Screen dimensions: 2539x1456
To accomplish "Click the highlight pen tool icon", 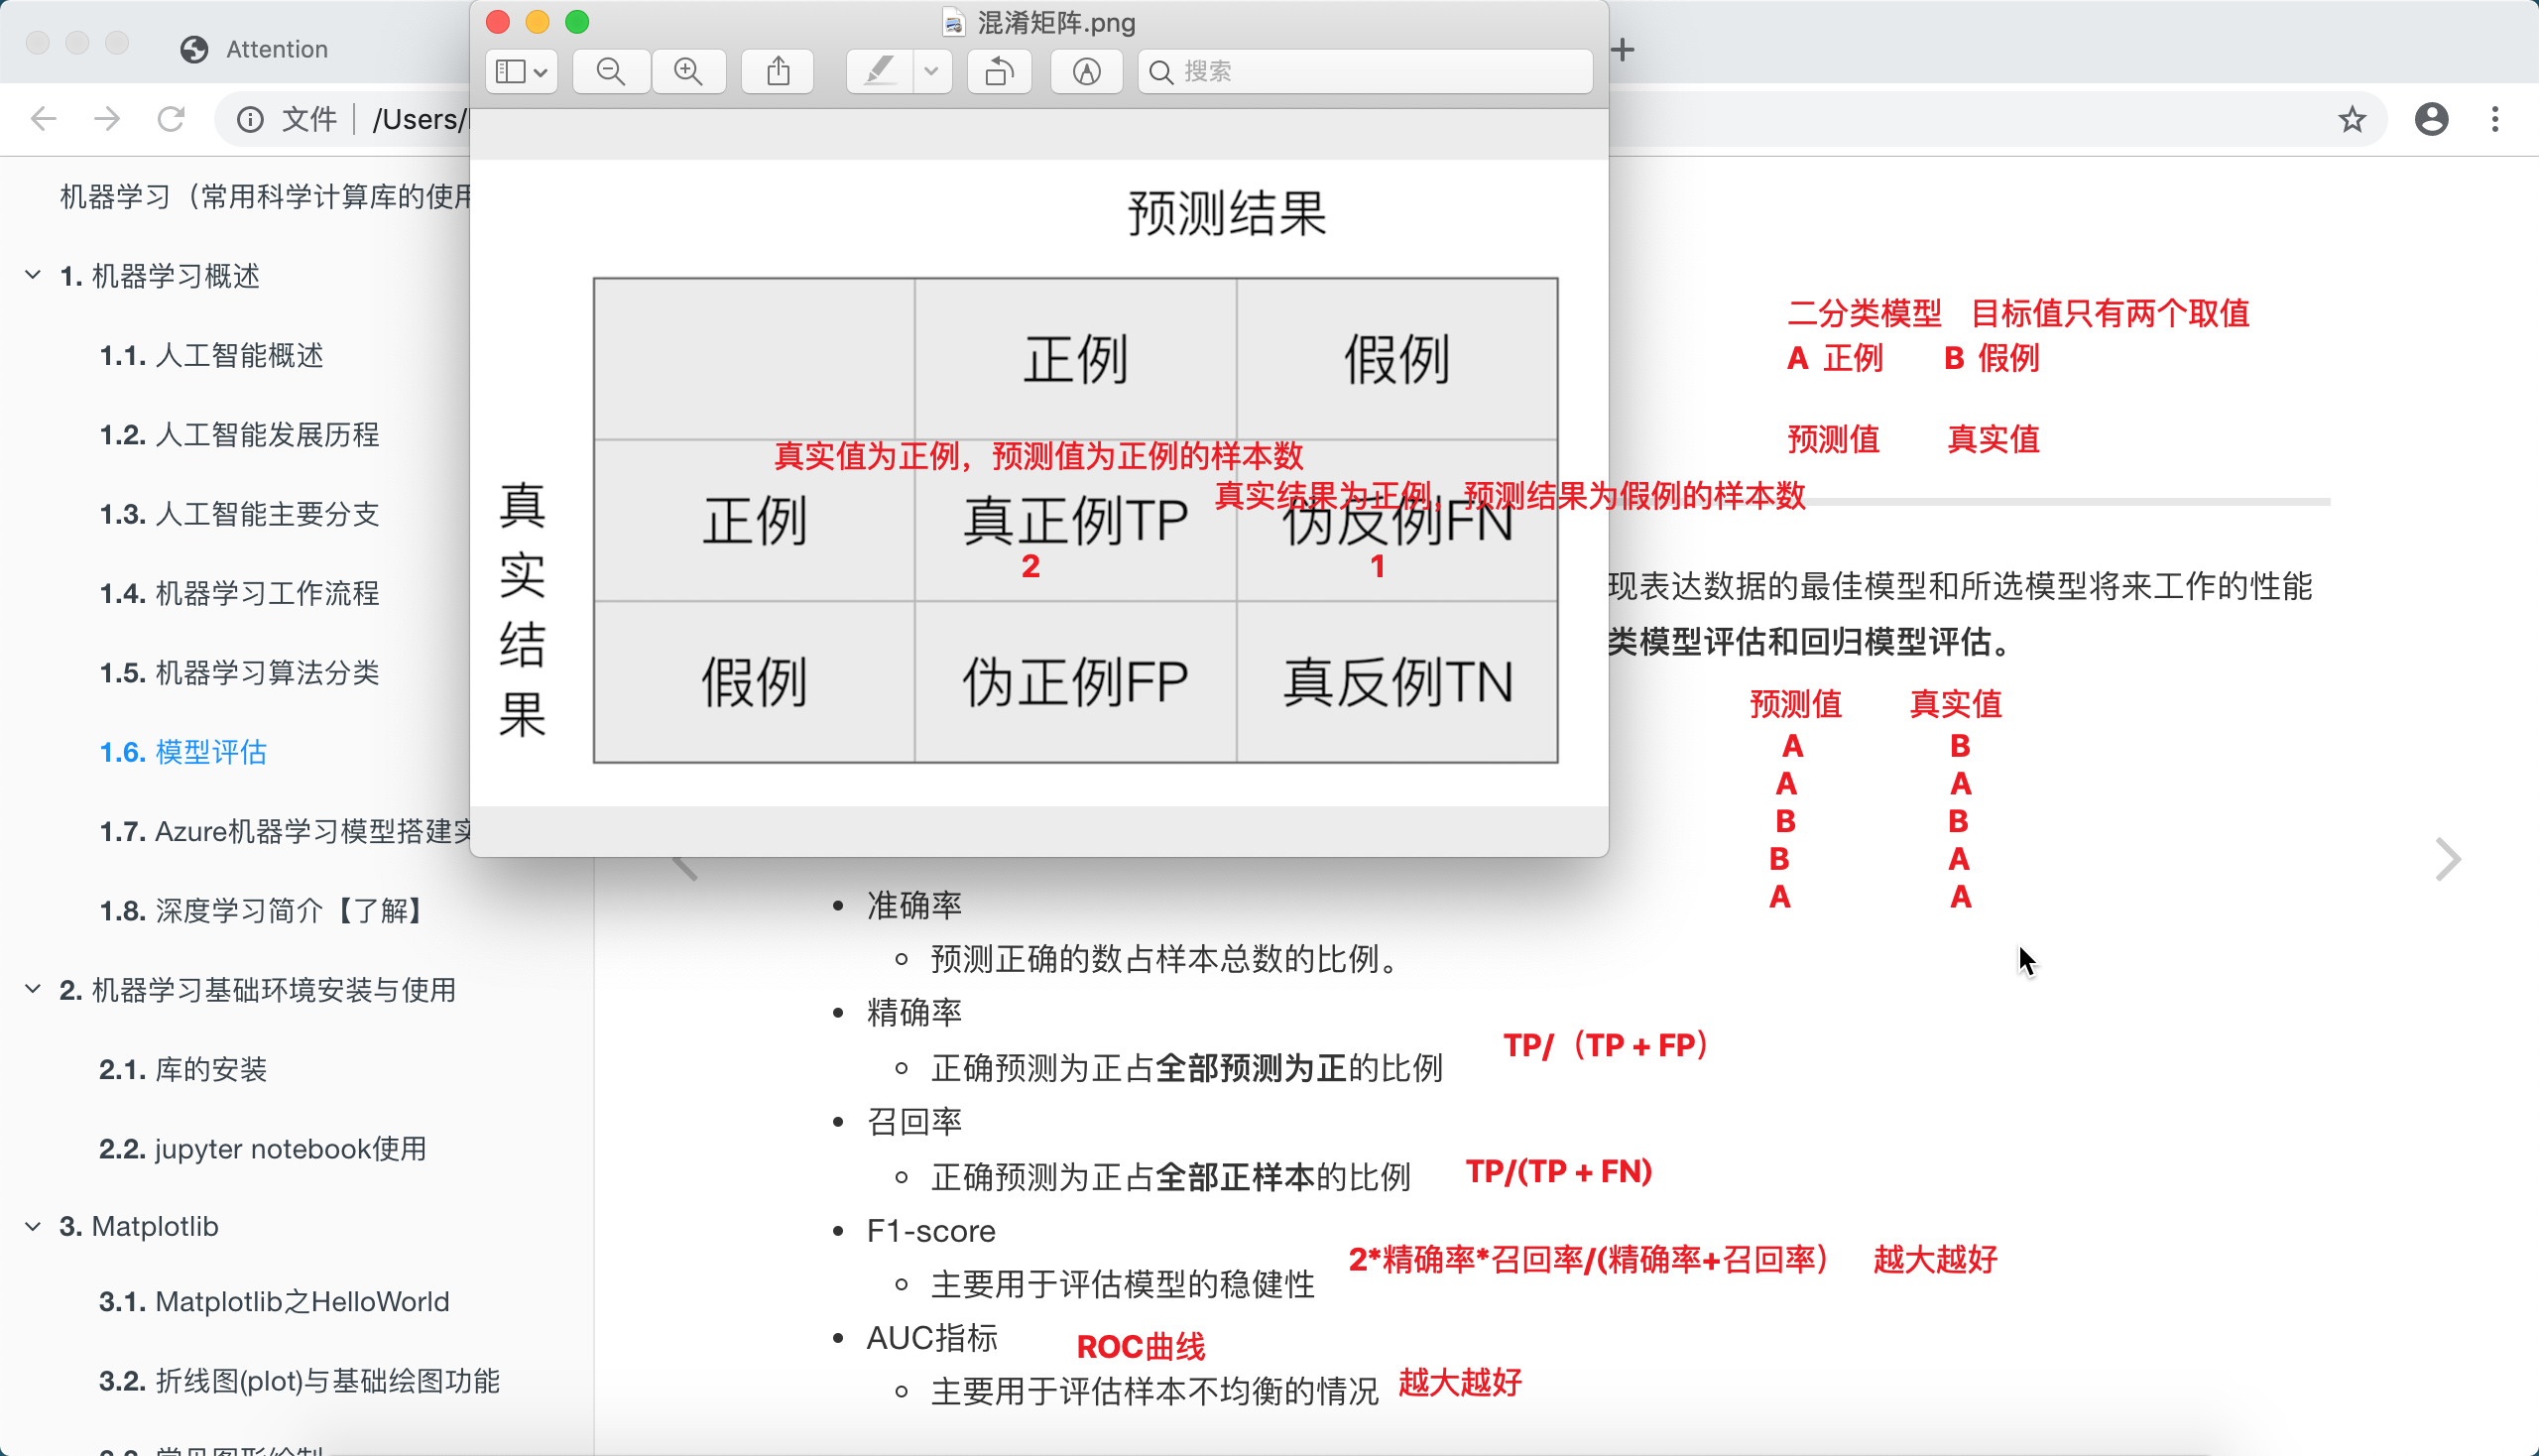I will coord(879,71).
